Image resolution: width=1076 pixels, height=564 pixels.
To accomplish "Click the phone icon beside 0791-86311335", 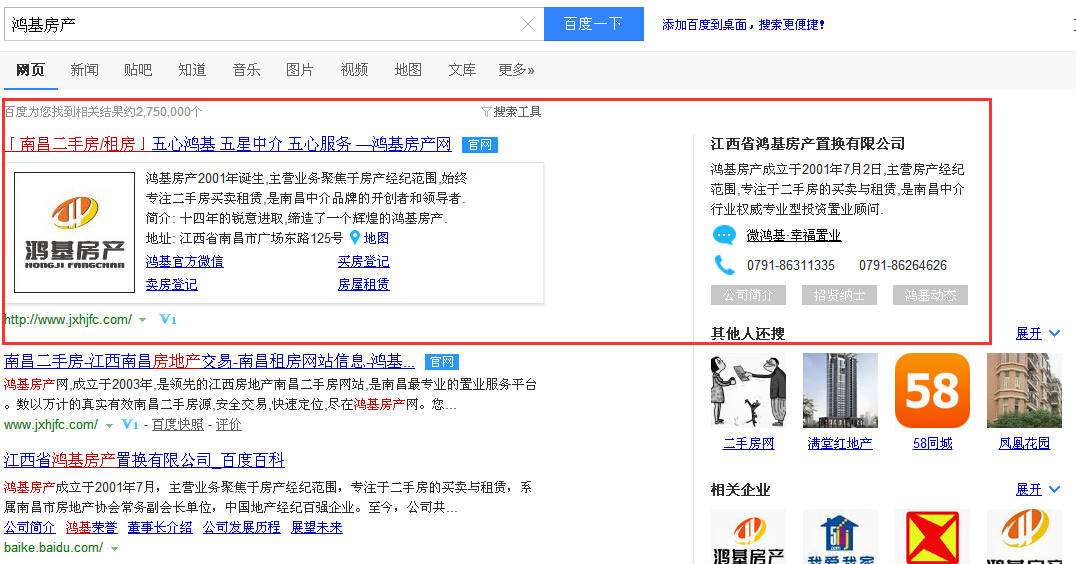I will [x=725, y=265].
